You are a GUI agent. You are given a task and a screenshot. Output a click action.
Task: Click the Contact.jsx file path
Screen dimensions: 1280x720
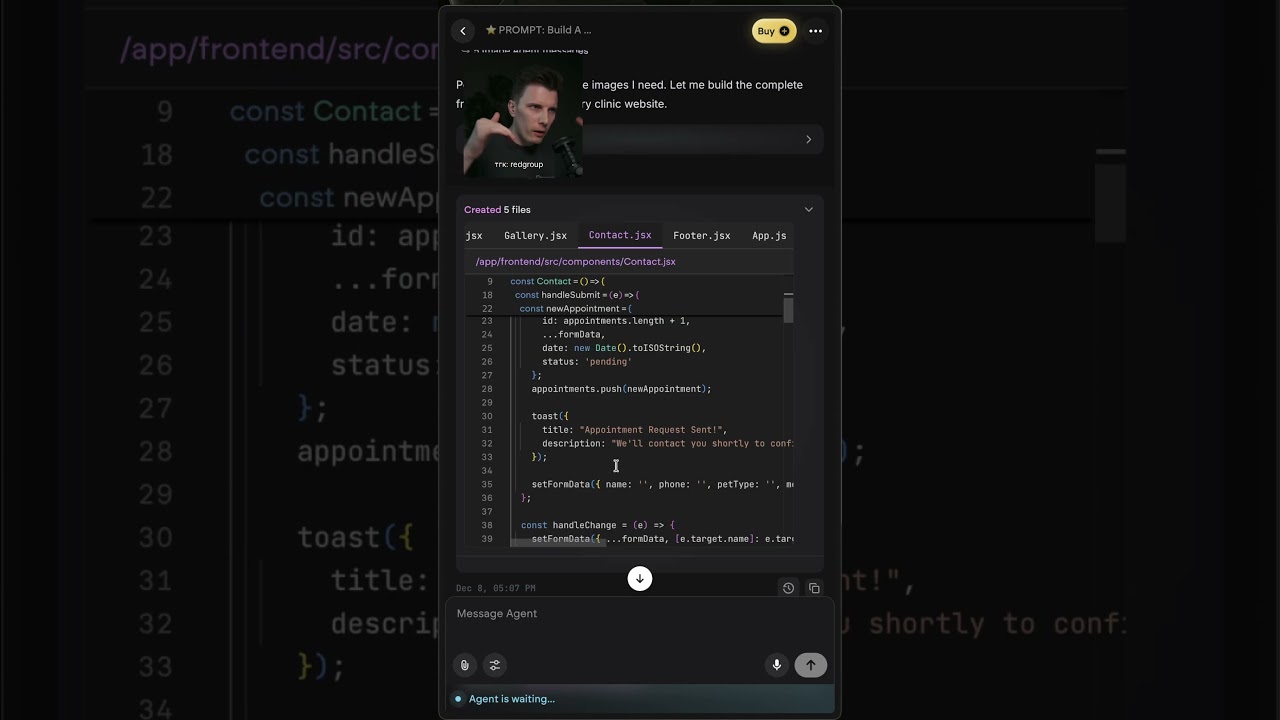pyautogui.click(x=575, y=262)
